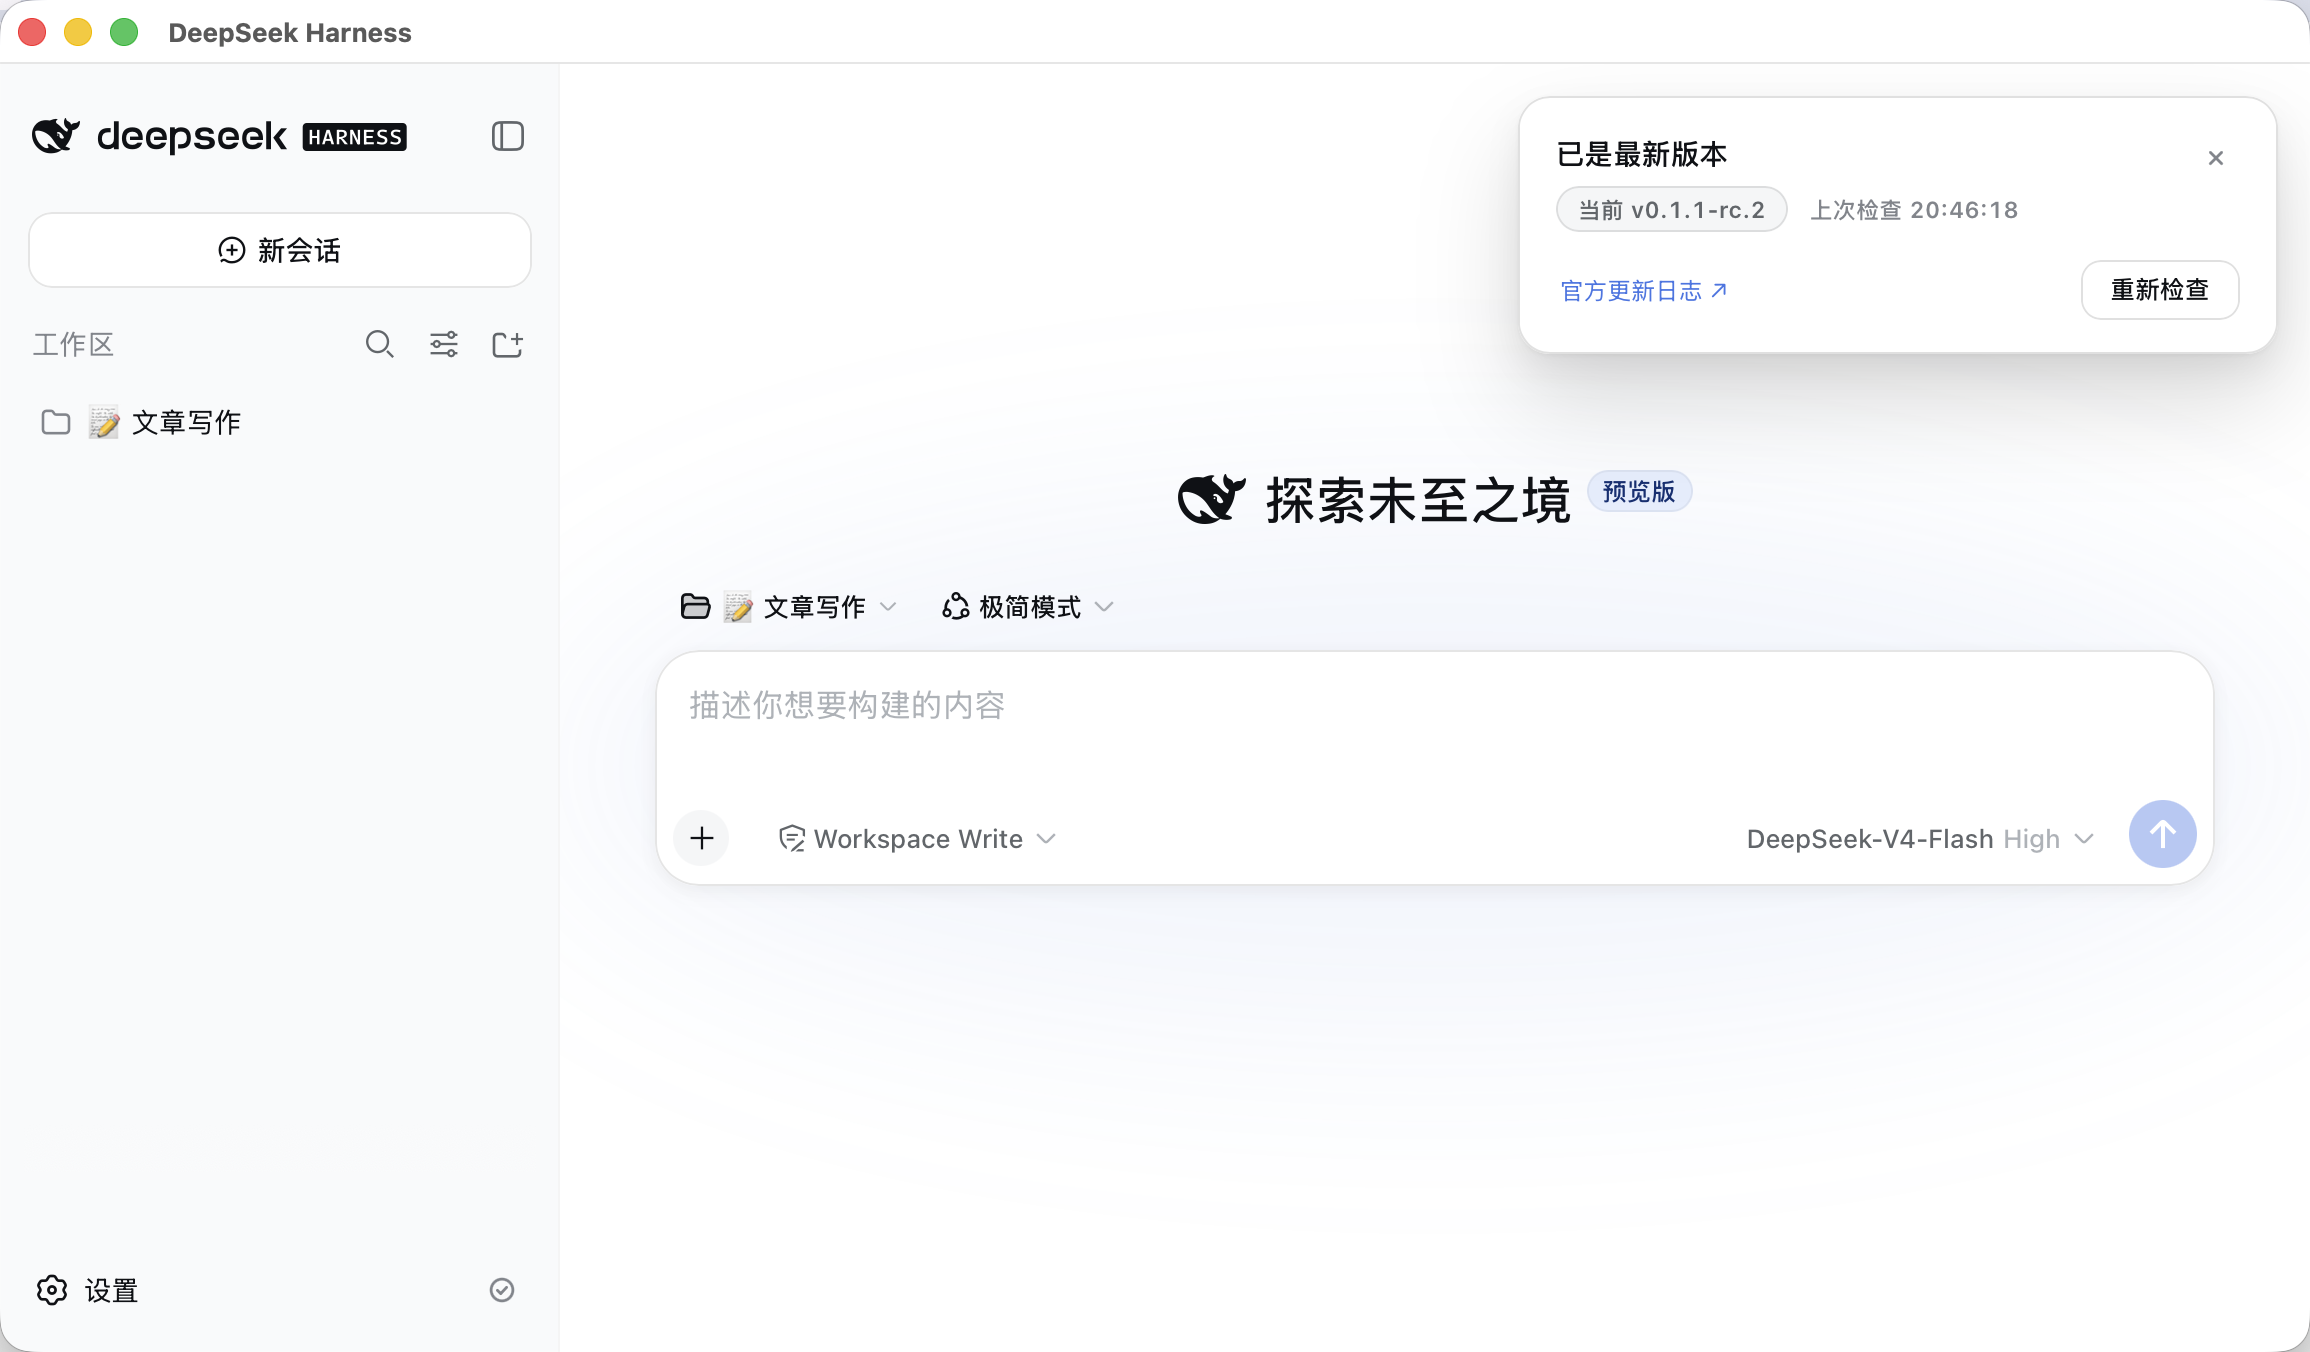
Task: Click the 工作区 section label
Action: pos(74,344)
